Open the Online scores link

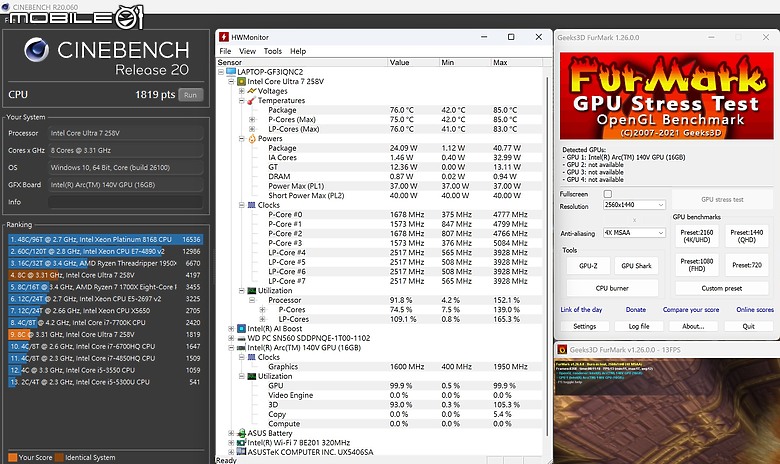pos(755,309)
